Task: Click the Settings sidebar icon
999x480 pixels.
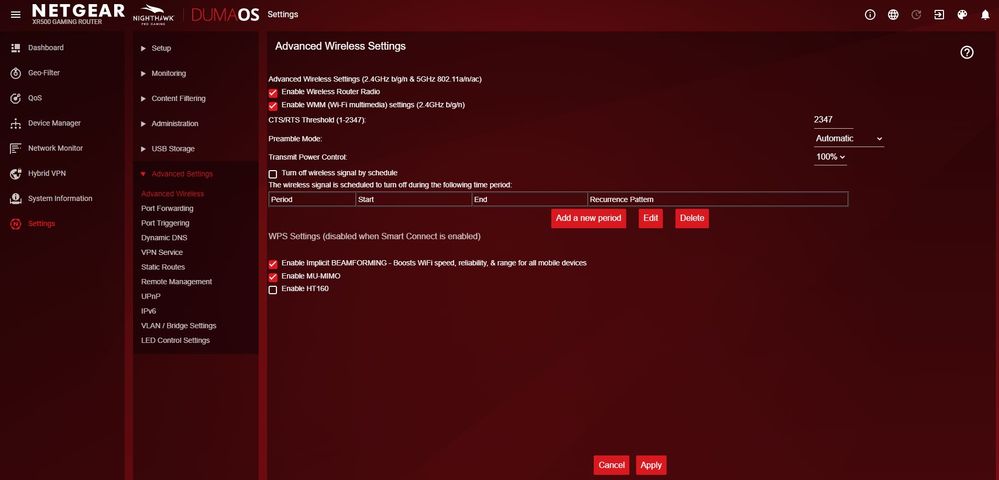Action: [x=16, y=224]
